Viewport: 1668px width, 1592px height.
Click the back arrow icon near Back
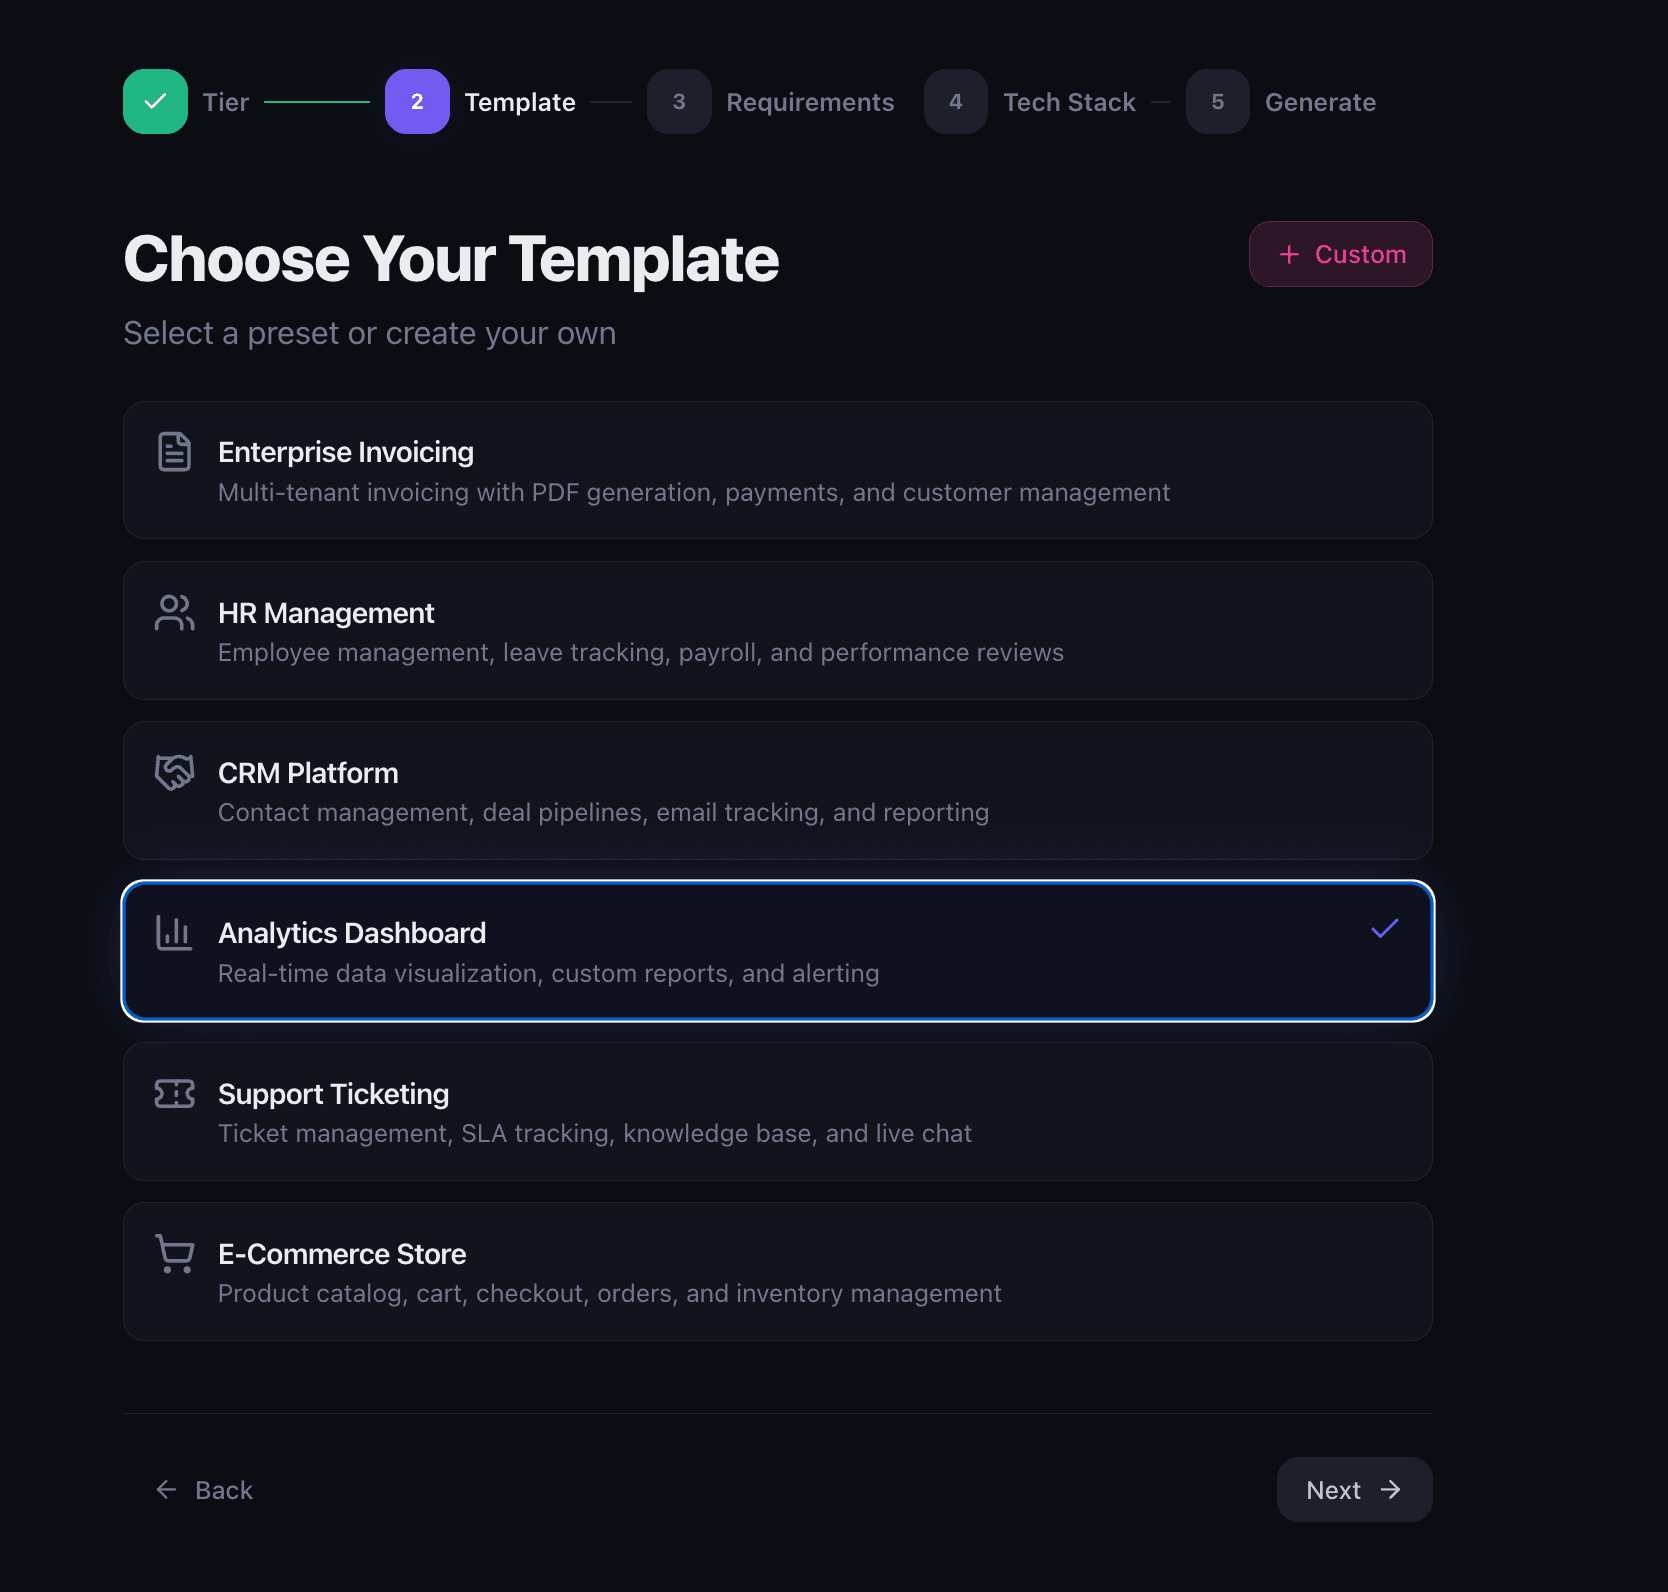166,1489
